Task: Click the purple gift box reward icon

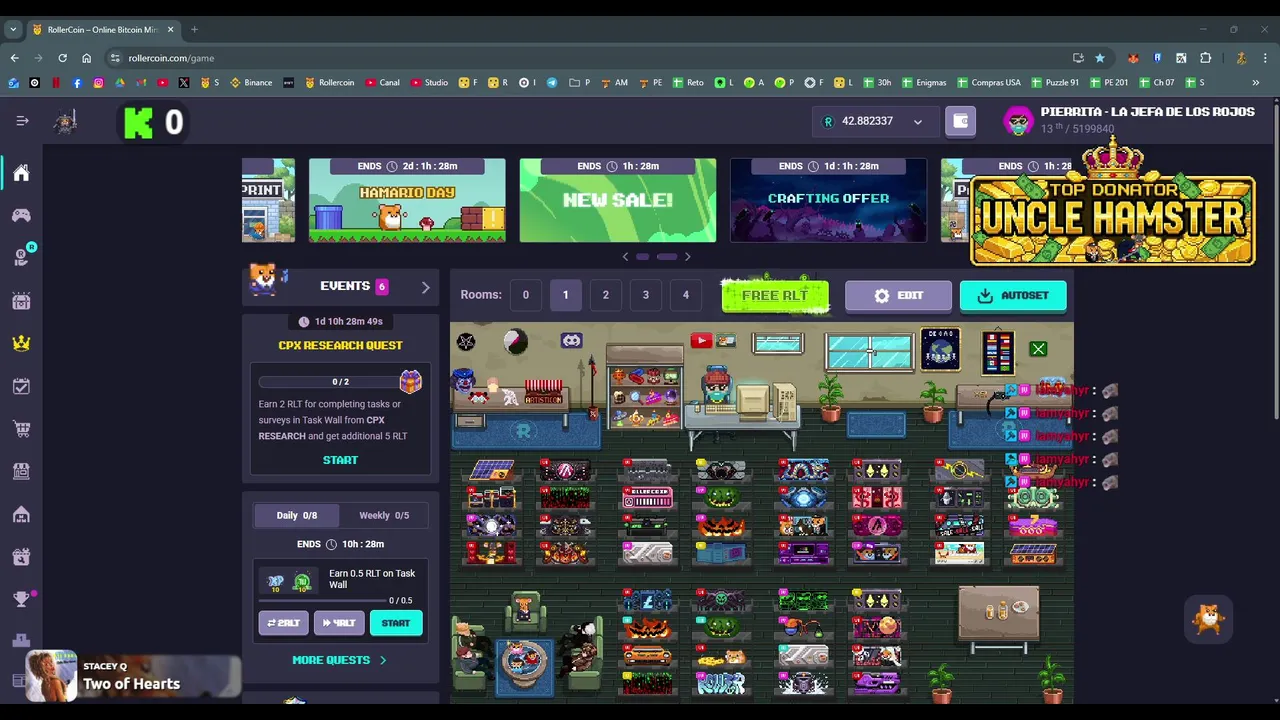Action: [x=410, y=381]
